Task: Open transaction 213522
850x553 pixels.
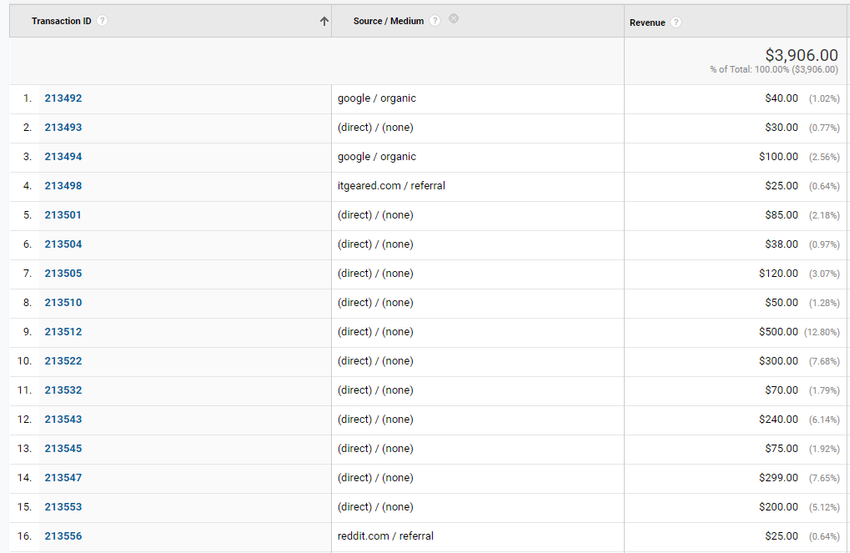Action: [x=63, y=361]
